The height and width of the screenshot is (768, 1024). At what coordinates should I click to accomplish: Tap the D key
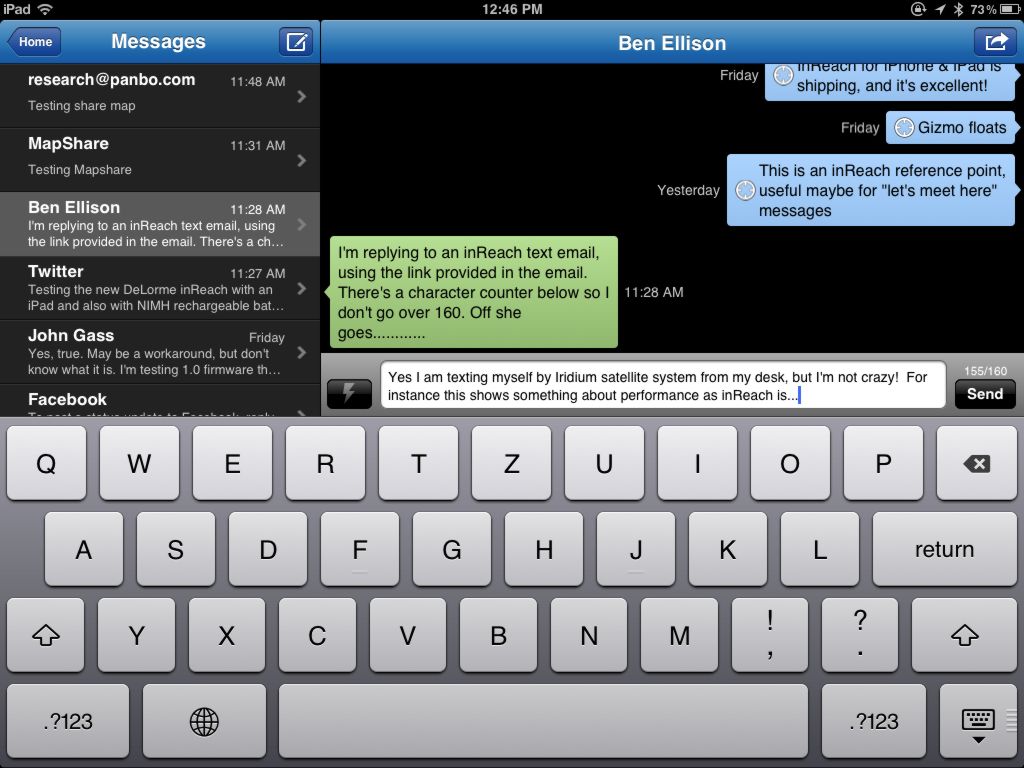pos(268,549)
